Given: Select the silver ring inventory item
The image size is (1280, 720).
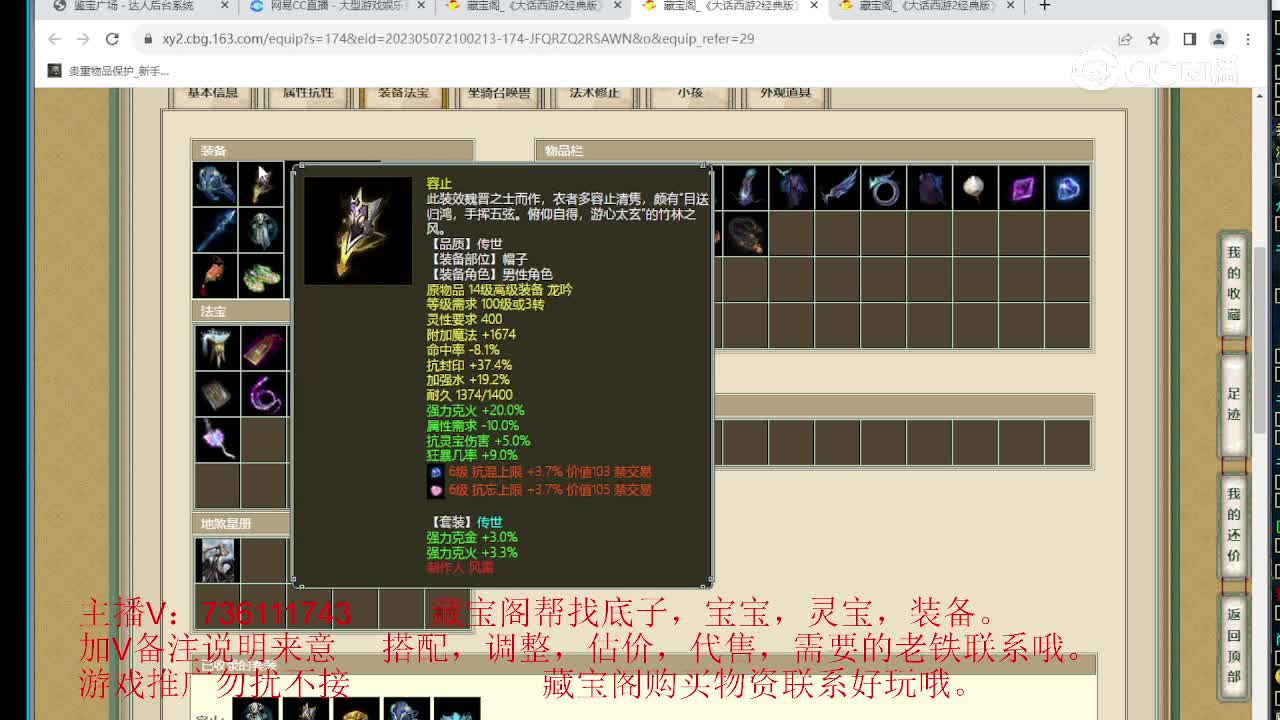Looking at the screenshot, I should (x=884, y=188).
